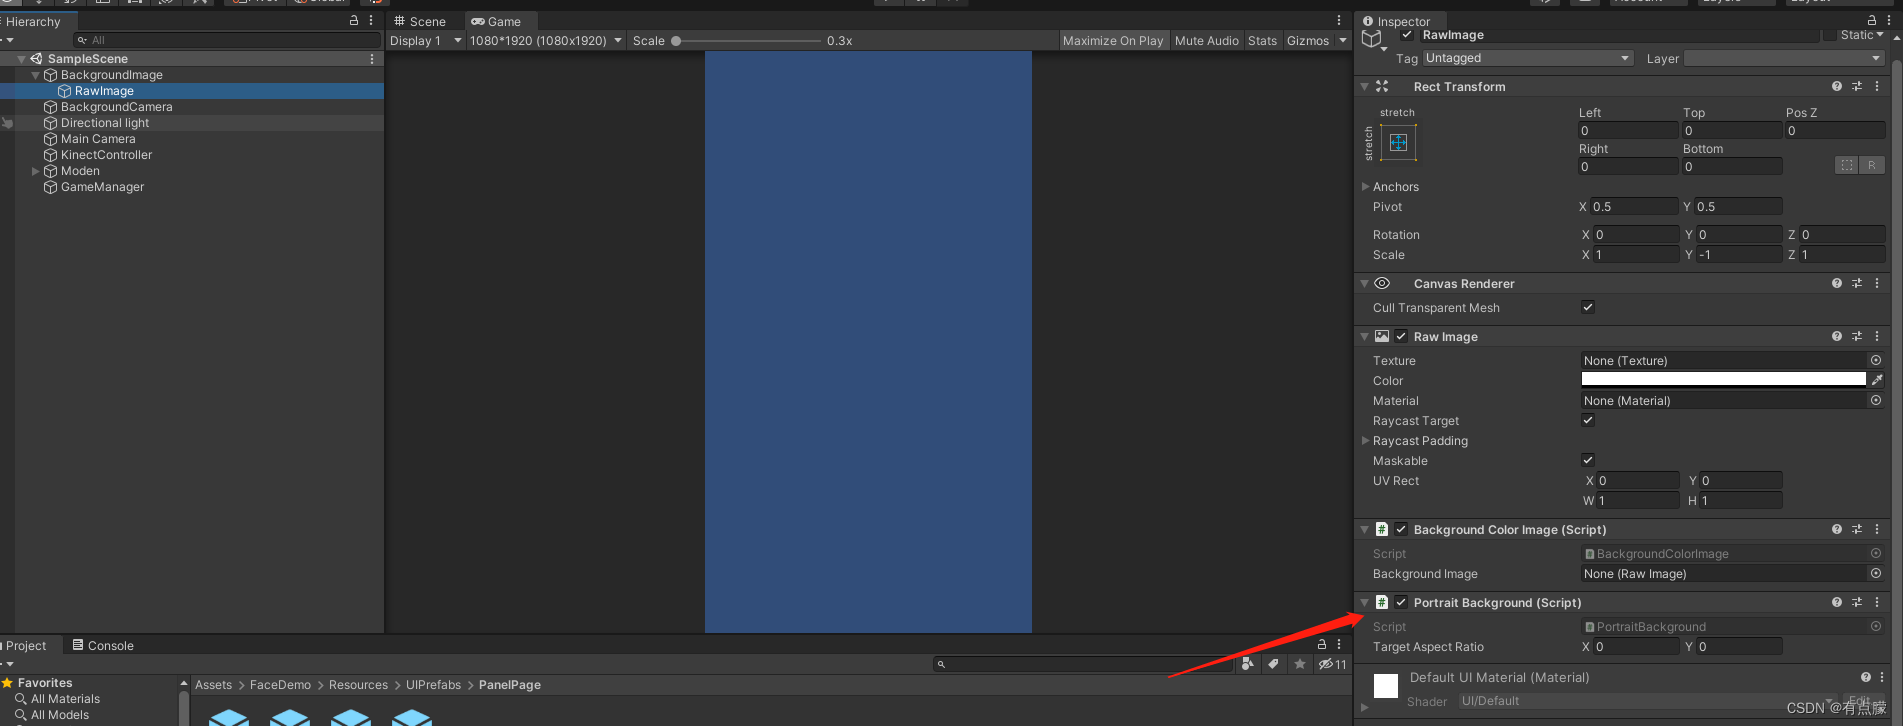Toggle Maskable checkbox
Screen dimensions: 1903x726
coord(1588,460)
